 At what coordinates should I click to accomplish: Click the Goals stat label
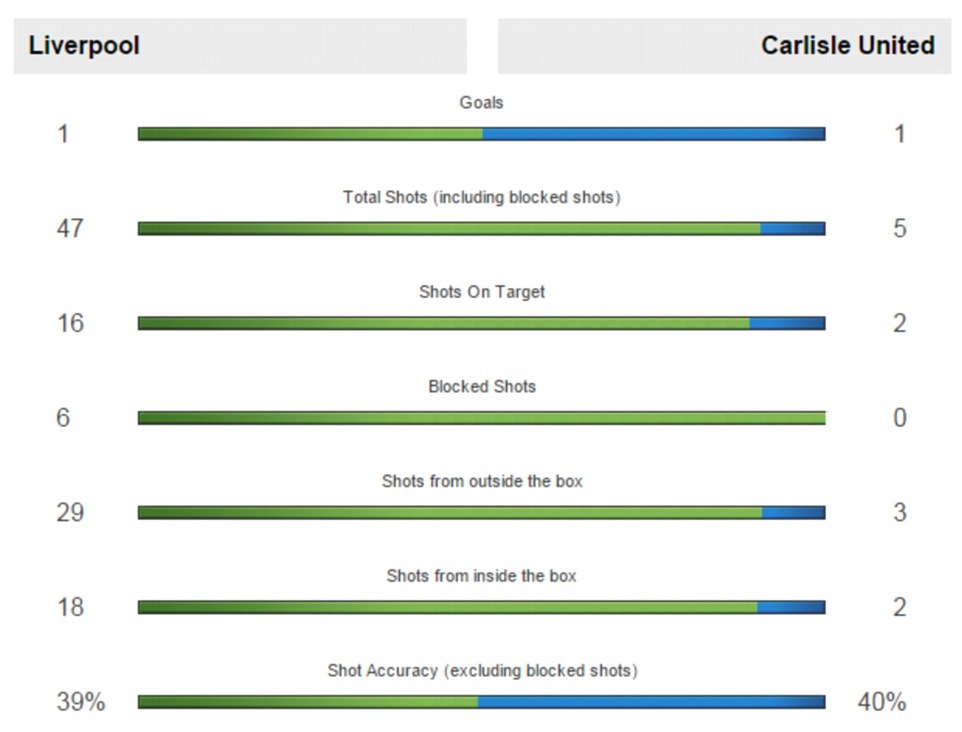[481, 102]
